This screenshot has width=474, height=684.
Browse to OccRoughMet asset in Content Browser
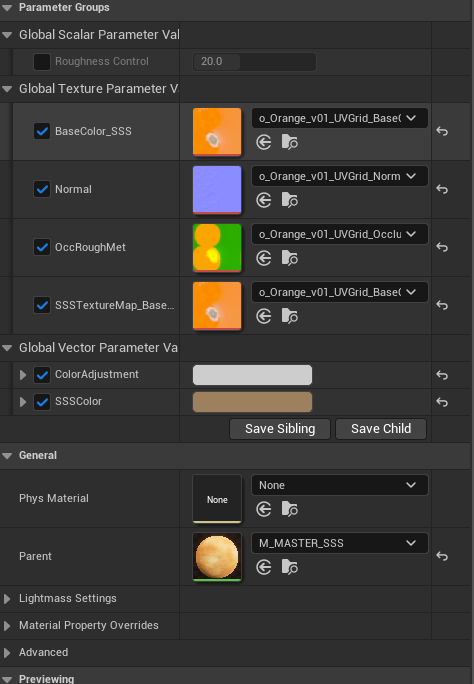point(290,258)
